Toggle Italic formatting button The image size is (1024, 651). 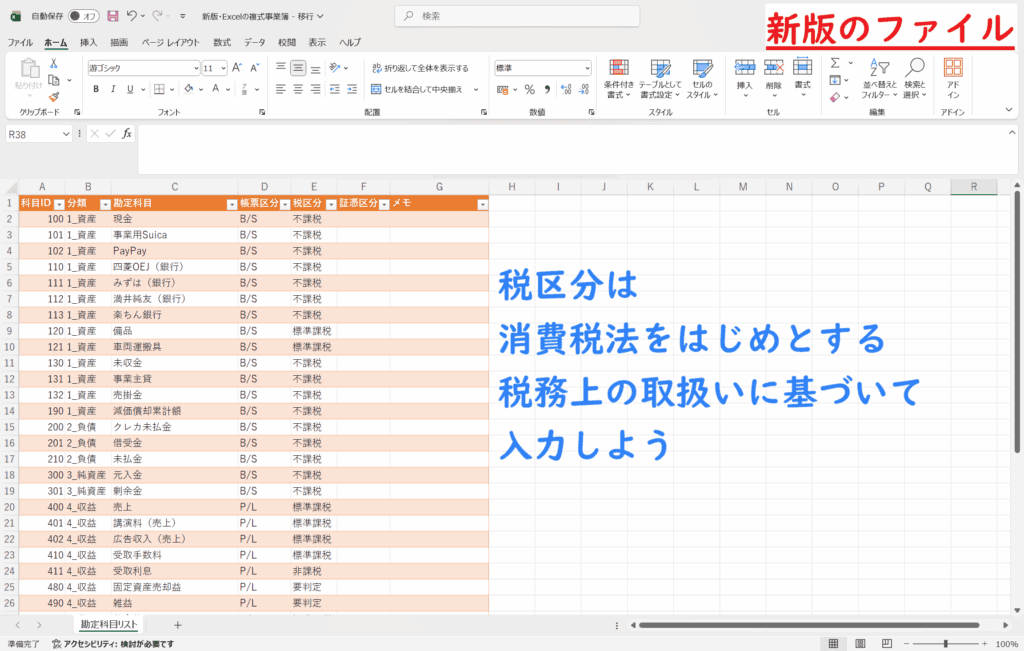[x=113, y=89]
